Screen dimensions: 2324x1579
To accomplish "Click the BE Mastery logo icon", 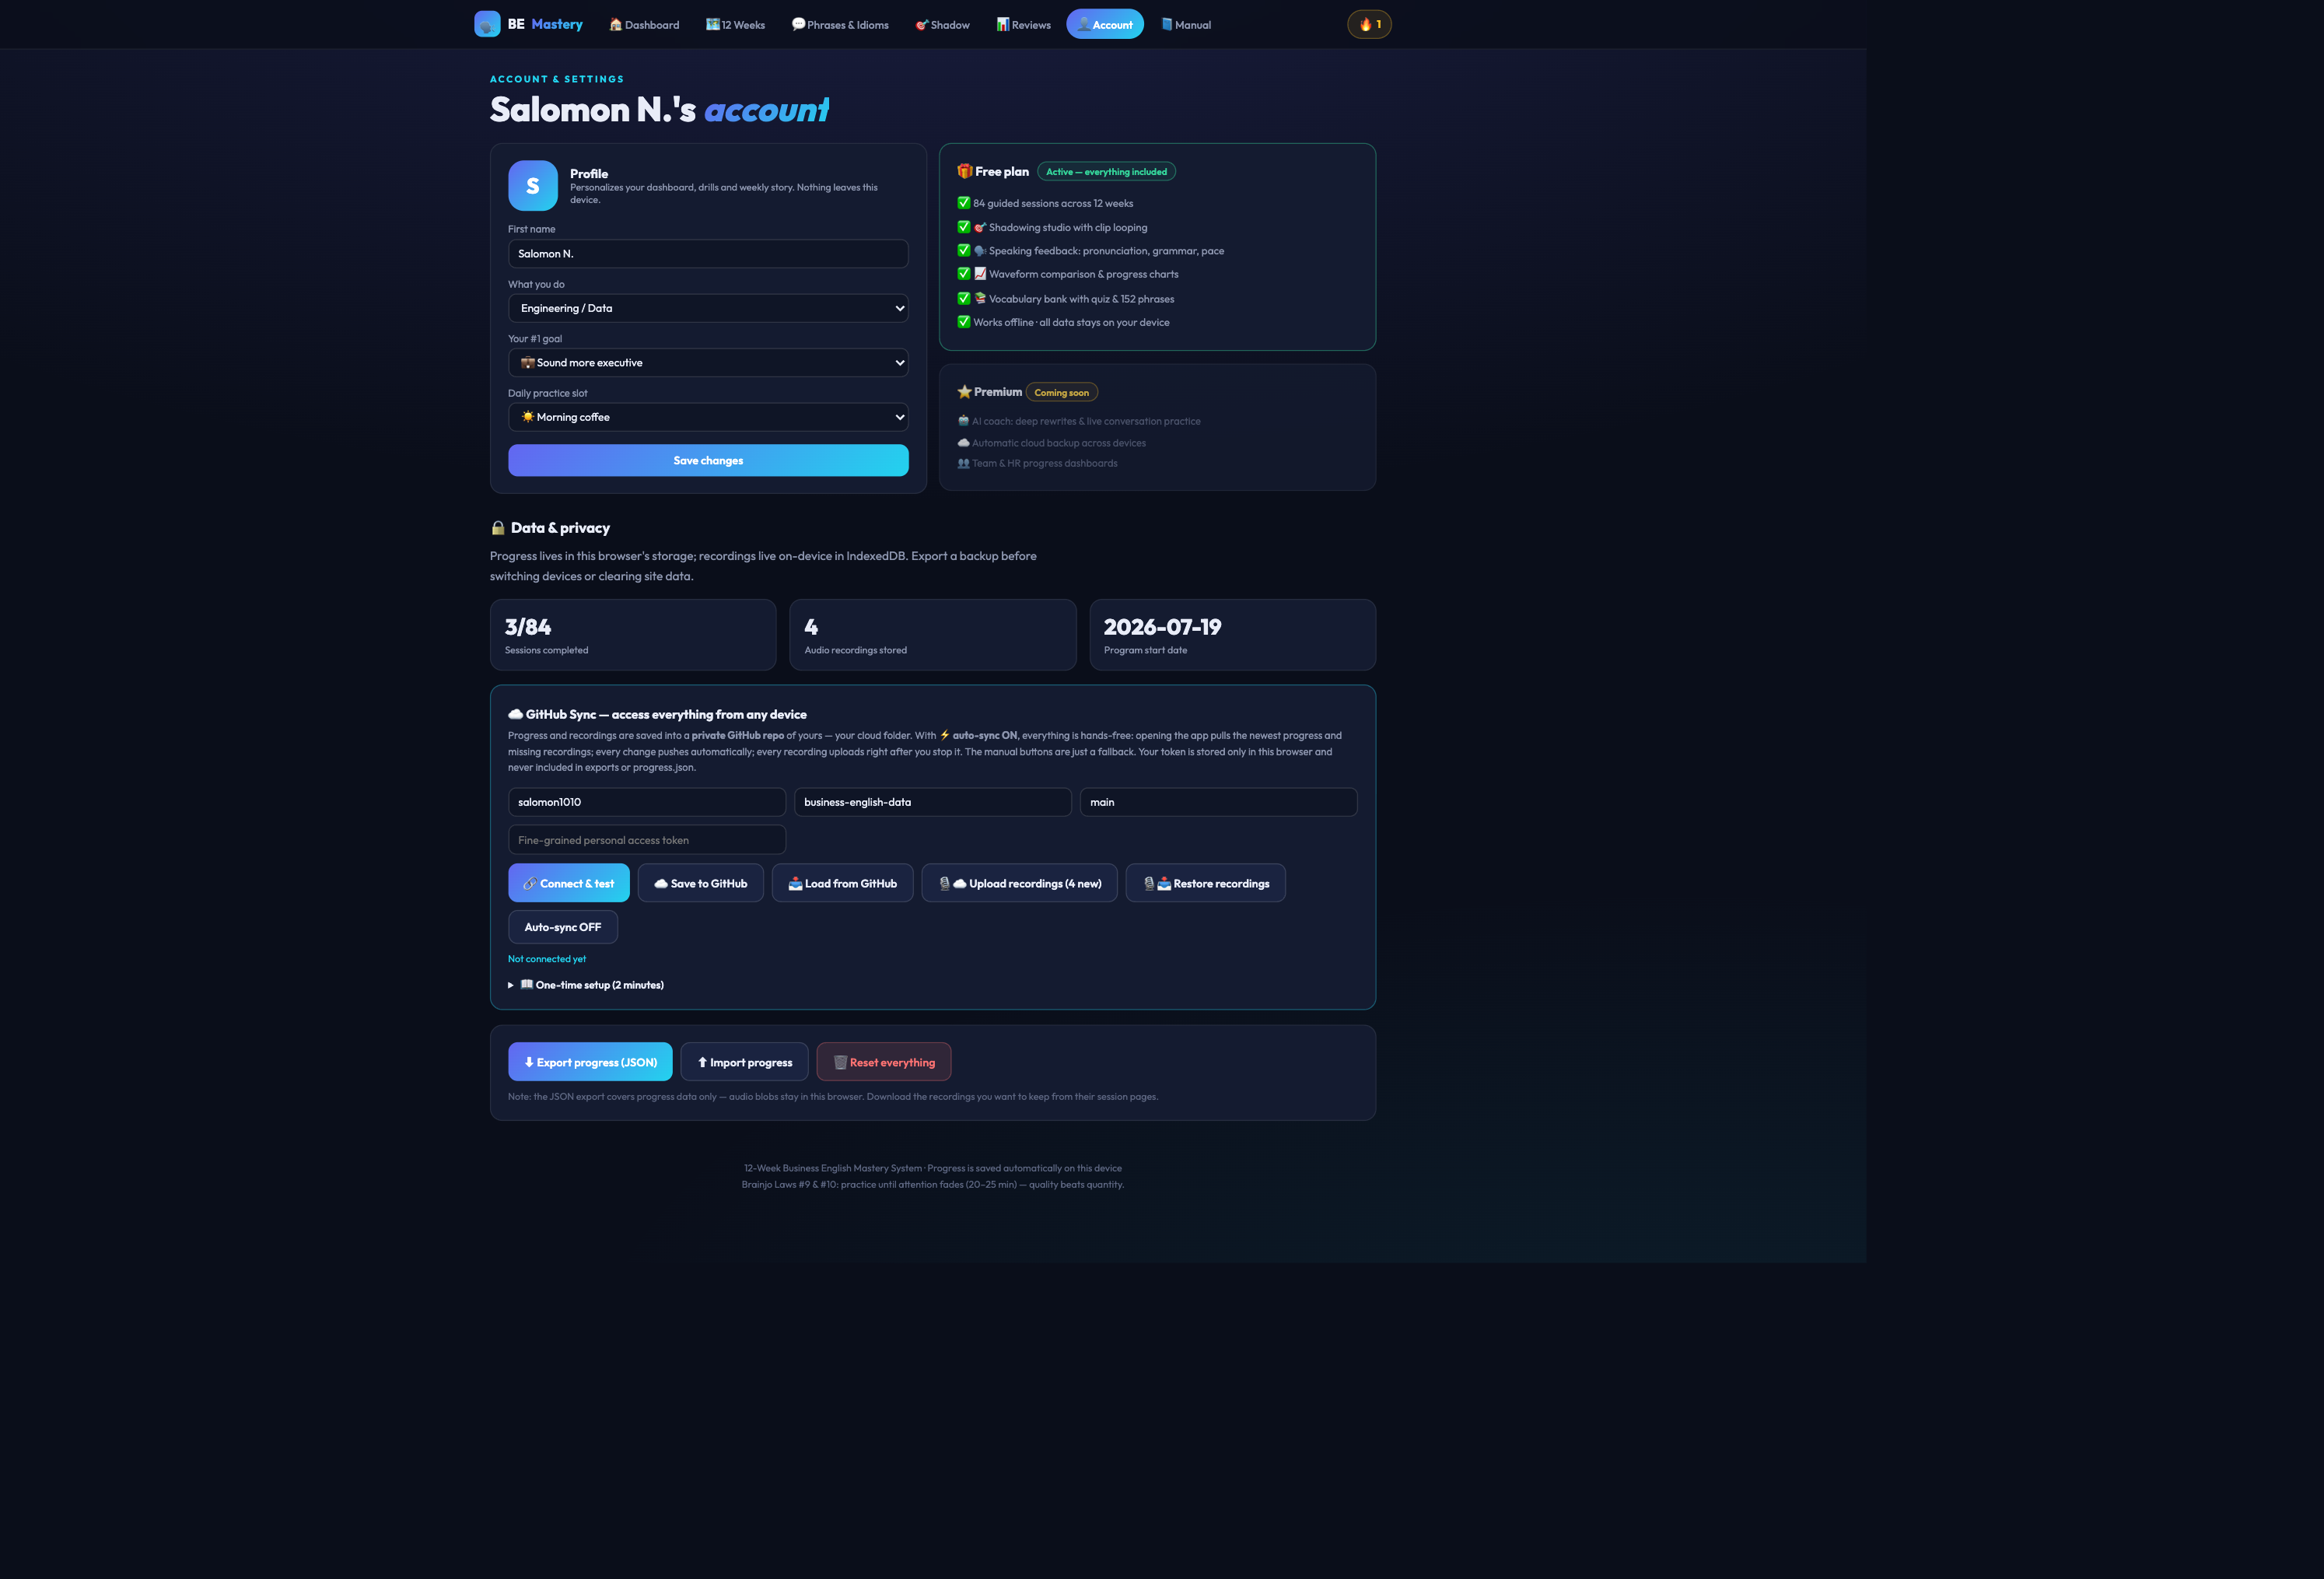I will (487, 24).
